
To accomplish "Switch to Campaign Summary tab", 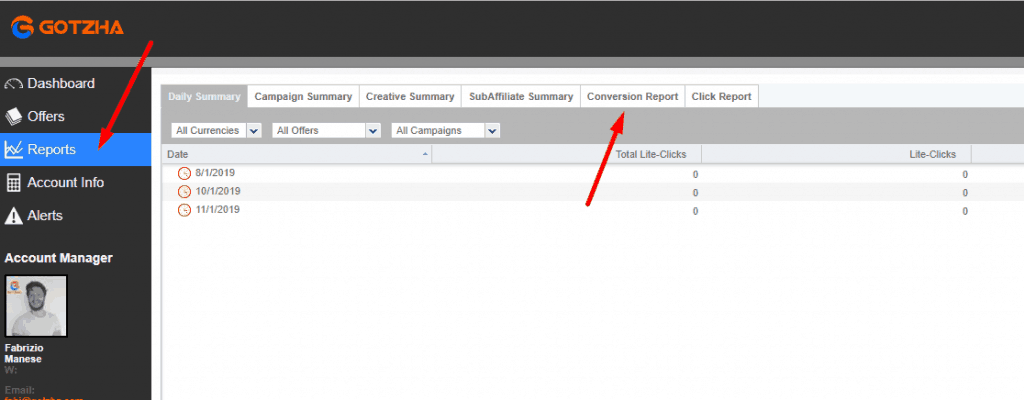I will [x=304, y=97].
